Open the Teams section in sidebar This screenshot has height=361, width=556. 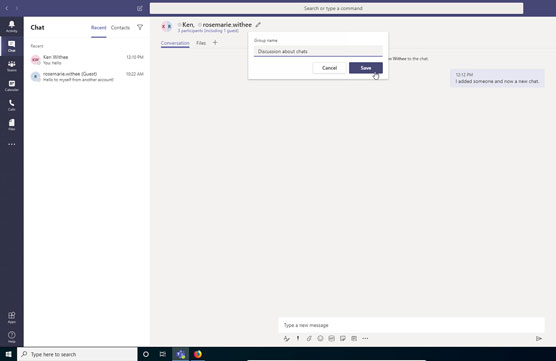click(x=11, y=66)
